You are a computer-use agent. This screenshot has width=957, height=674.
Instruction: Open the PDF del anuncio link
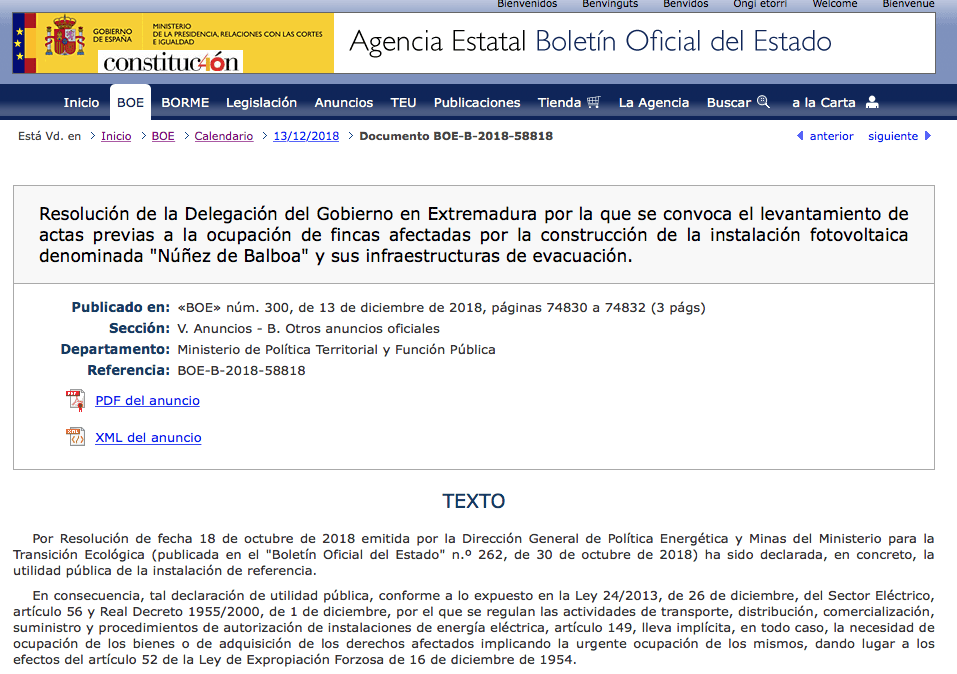pos(147,400)
